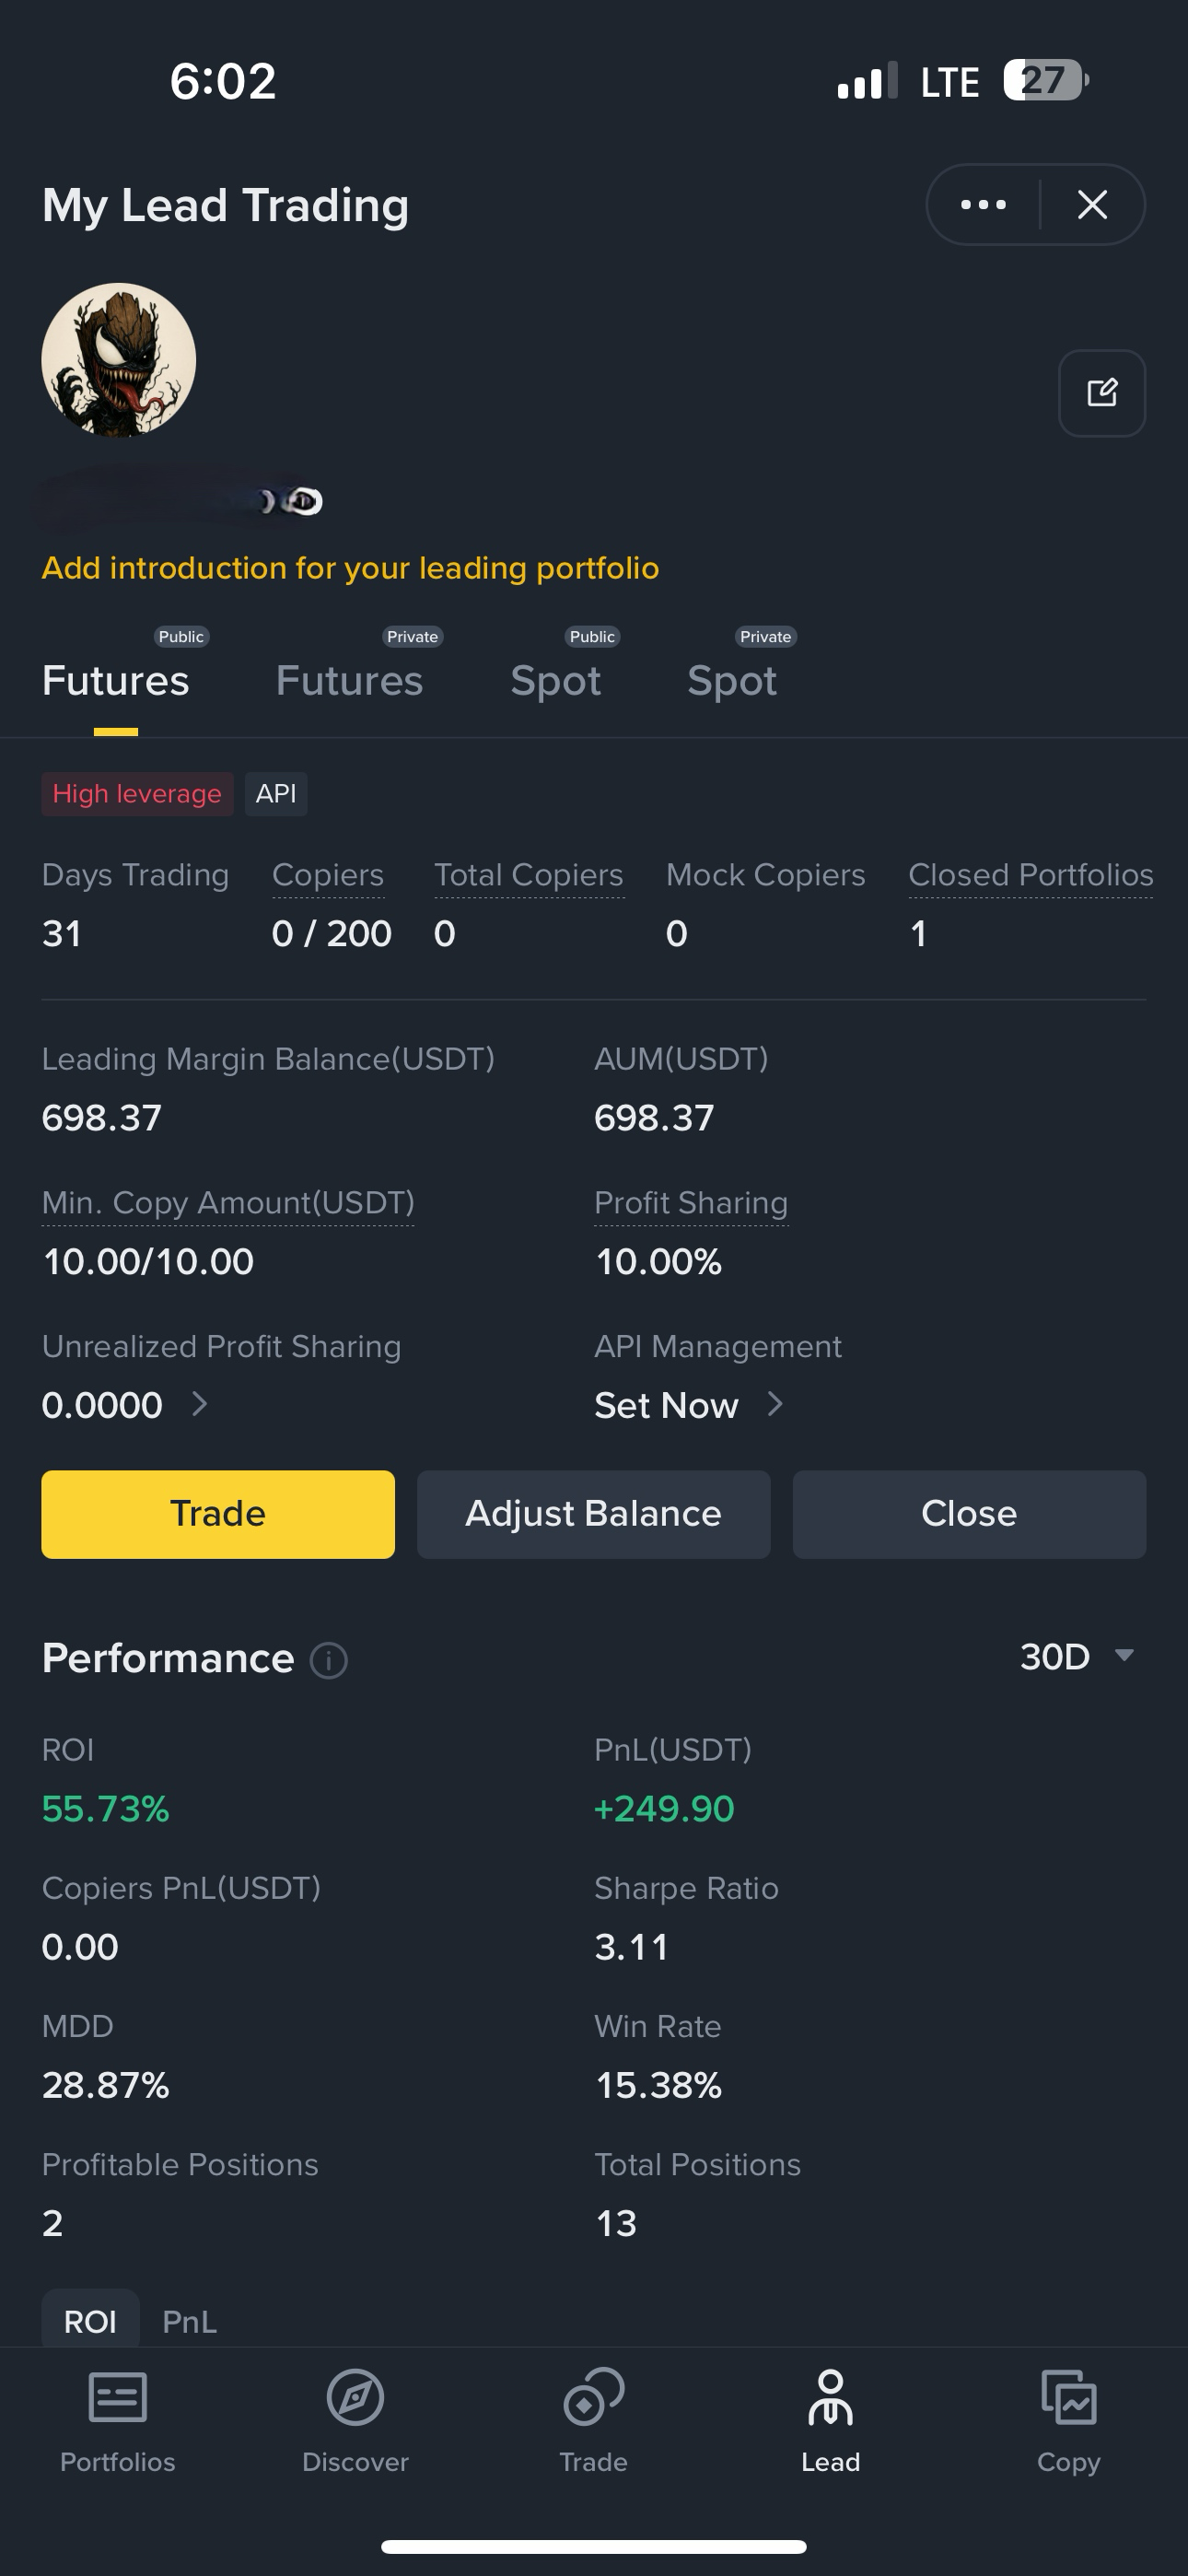Open Unrealized Profit Sharing details chevron
Viewport: 1188px width, 2576px height.
click(199, 1404)
